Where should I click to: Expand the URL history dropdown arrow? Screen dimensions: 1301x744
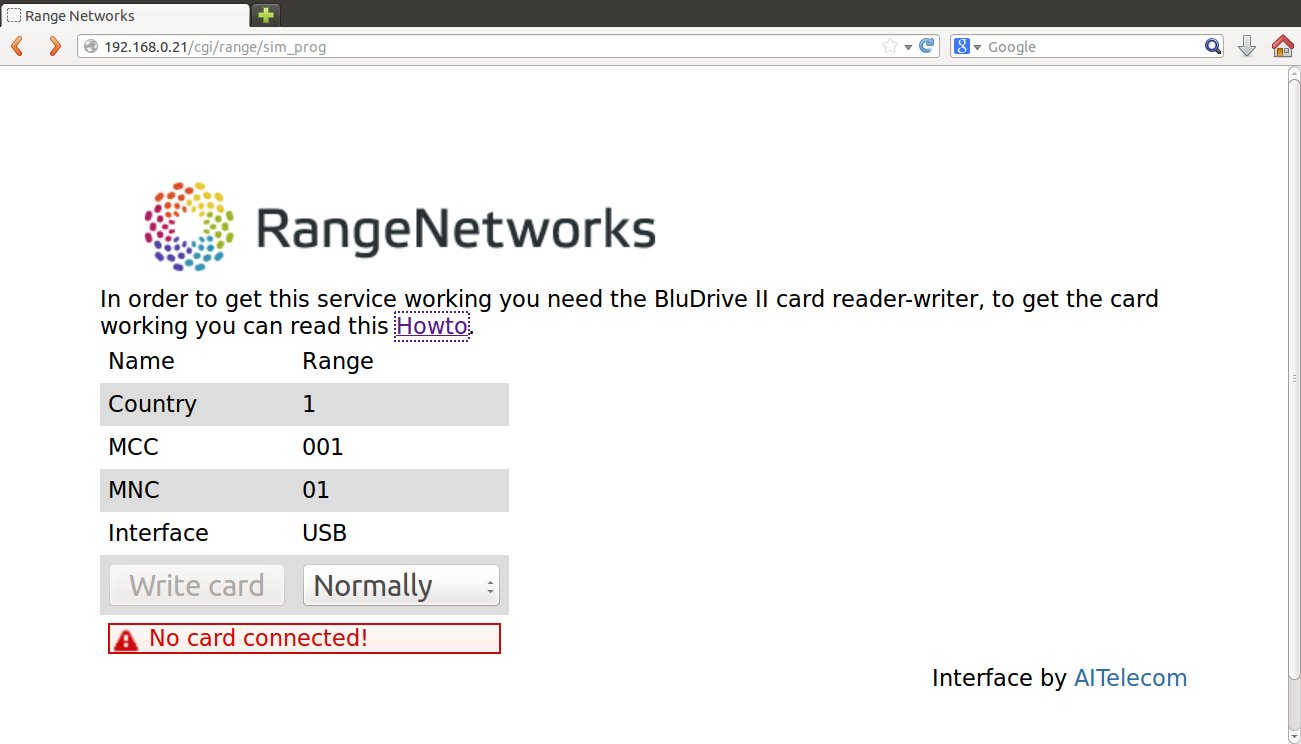coord(908,47)
